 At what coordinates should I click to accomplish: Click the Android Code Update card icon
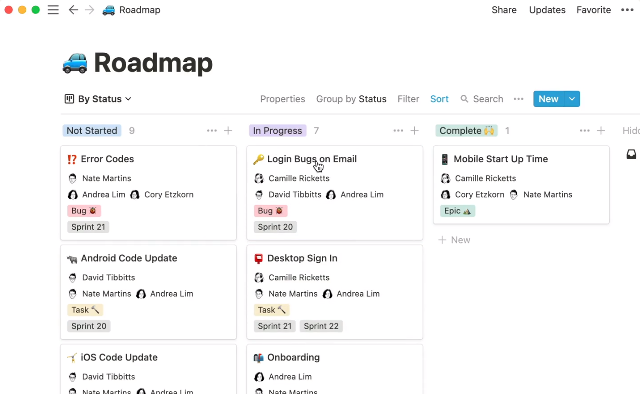pyautogui.click(x=72, y=259)
